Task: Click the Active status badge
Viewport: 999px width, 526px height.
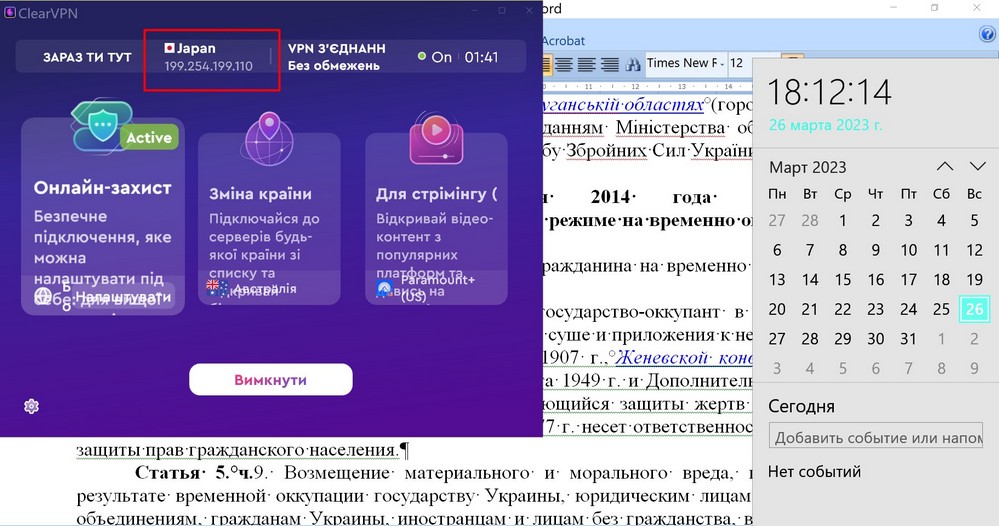Action: point(148,138)
